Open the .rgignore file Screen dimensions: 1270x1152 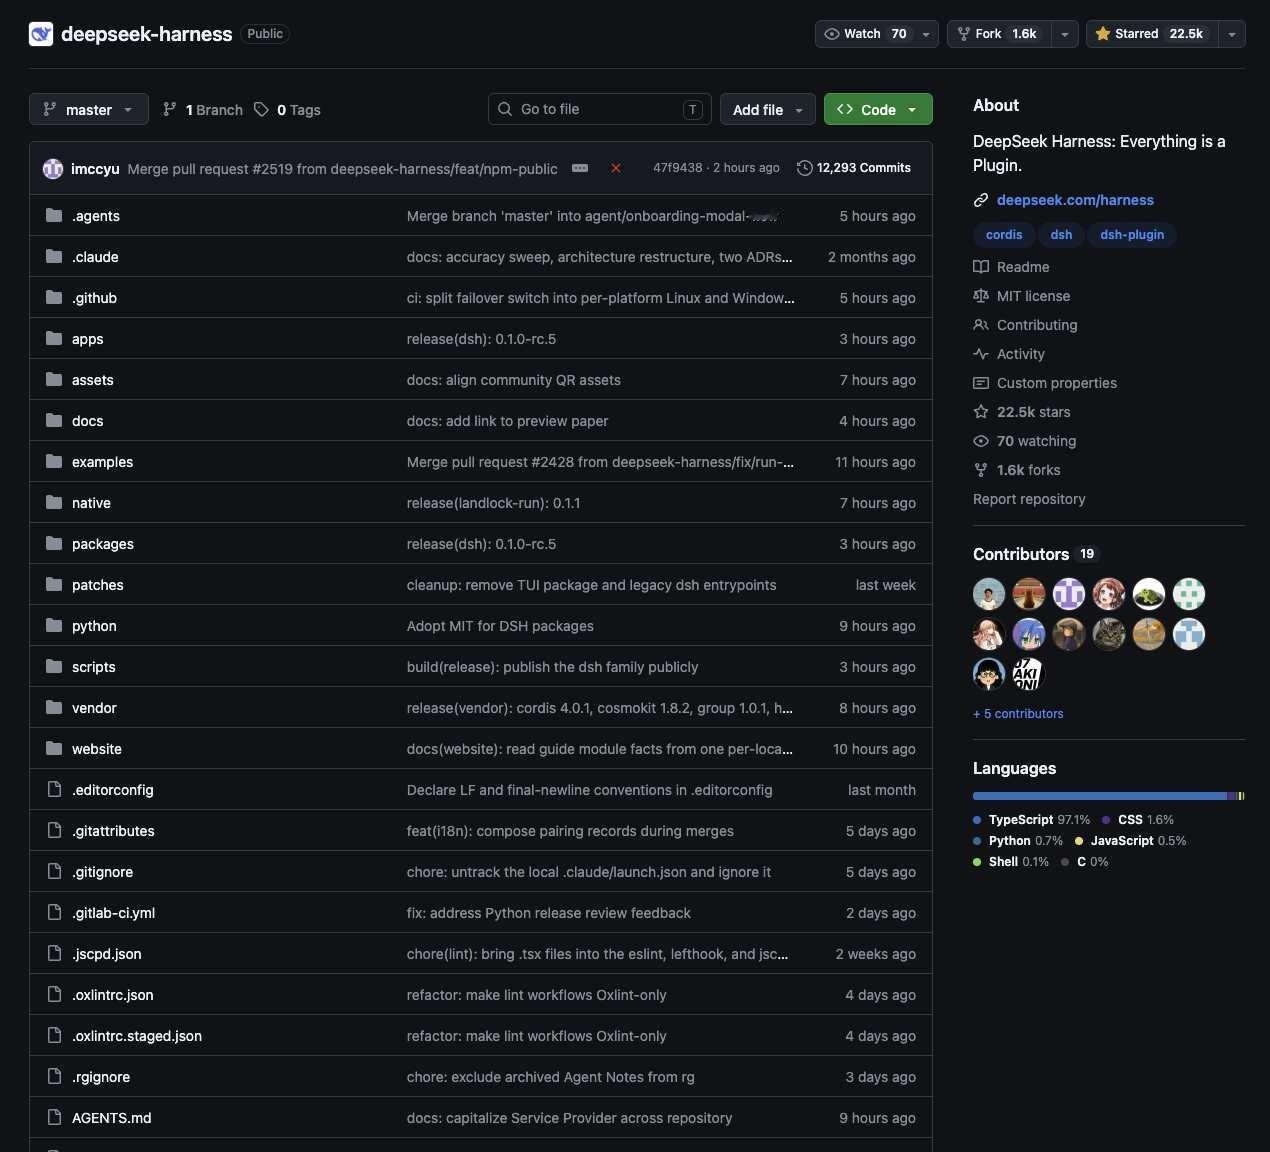tap(101, 1077)
